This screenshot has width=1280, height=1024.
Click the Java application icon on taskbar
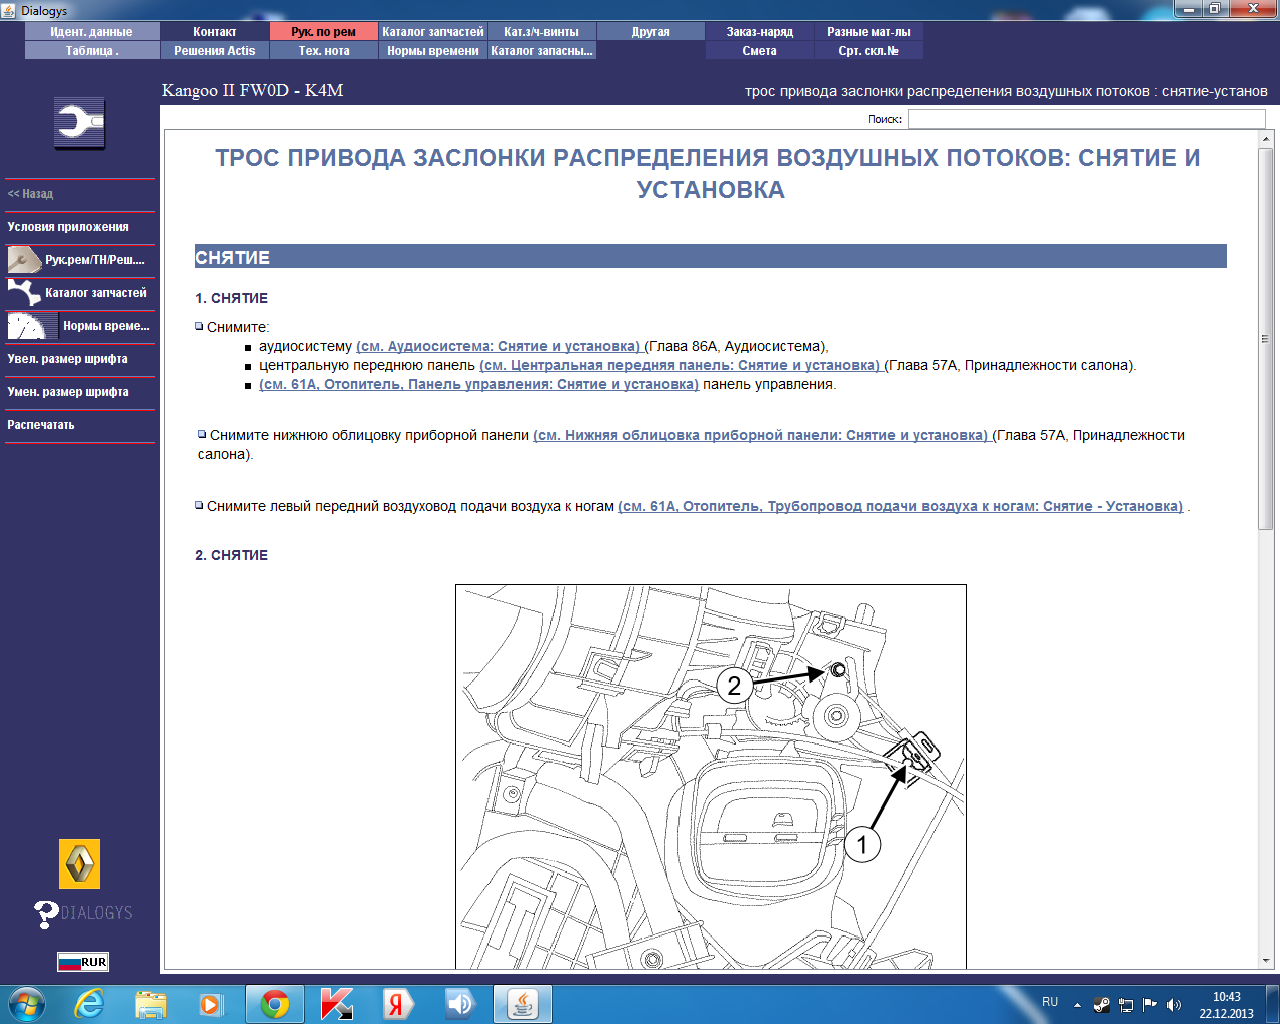(x=523, y=1004)
